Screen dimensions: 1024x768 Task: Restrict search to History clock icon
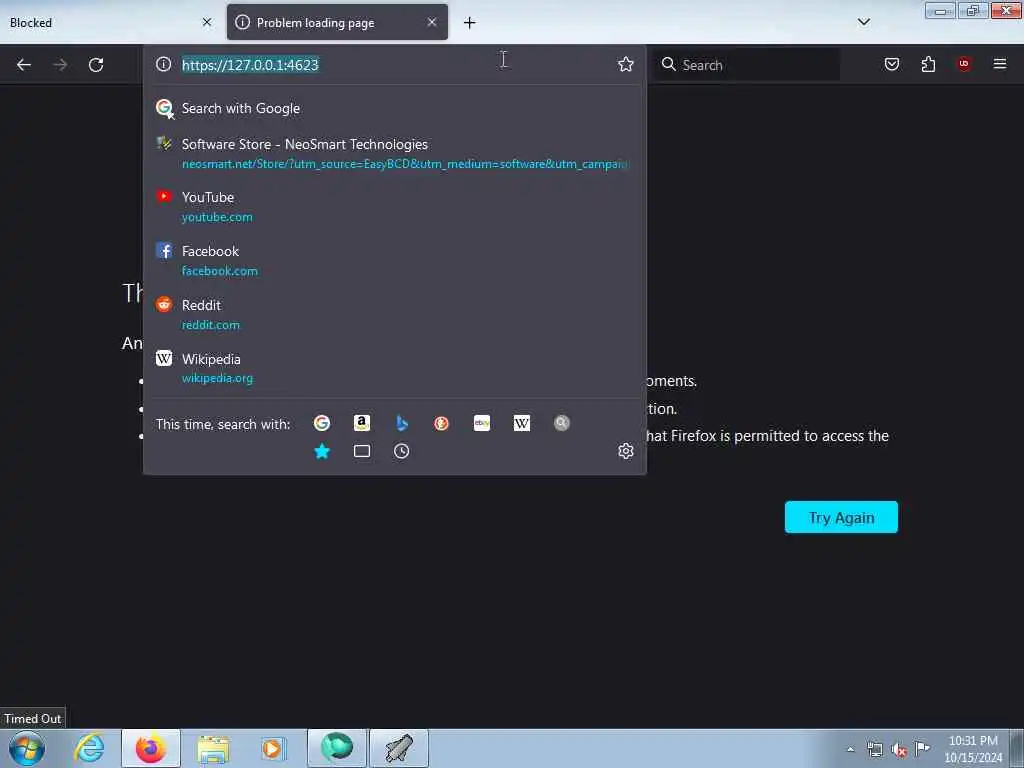[x=402, y=451]
